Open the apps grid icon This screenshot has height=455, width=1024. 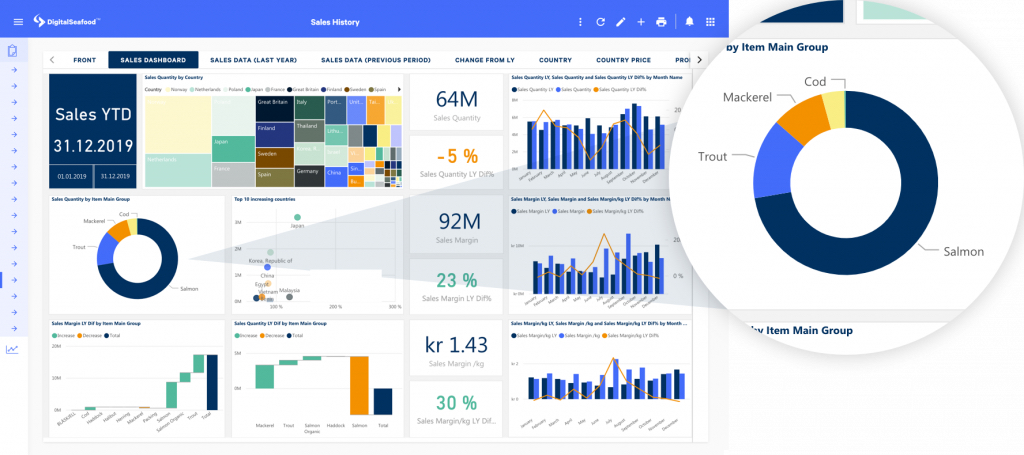point(710,21)
